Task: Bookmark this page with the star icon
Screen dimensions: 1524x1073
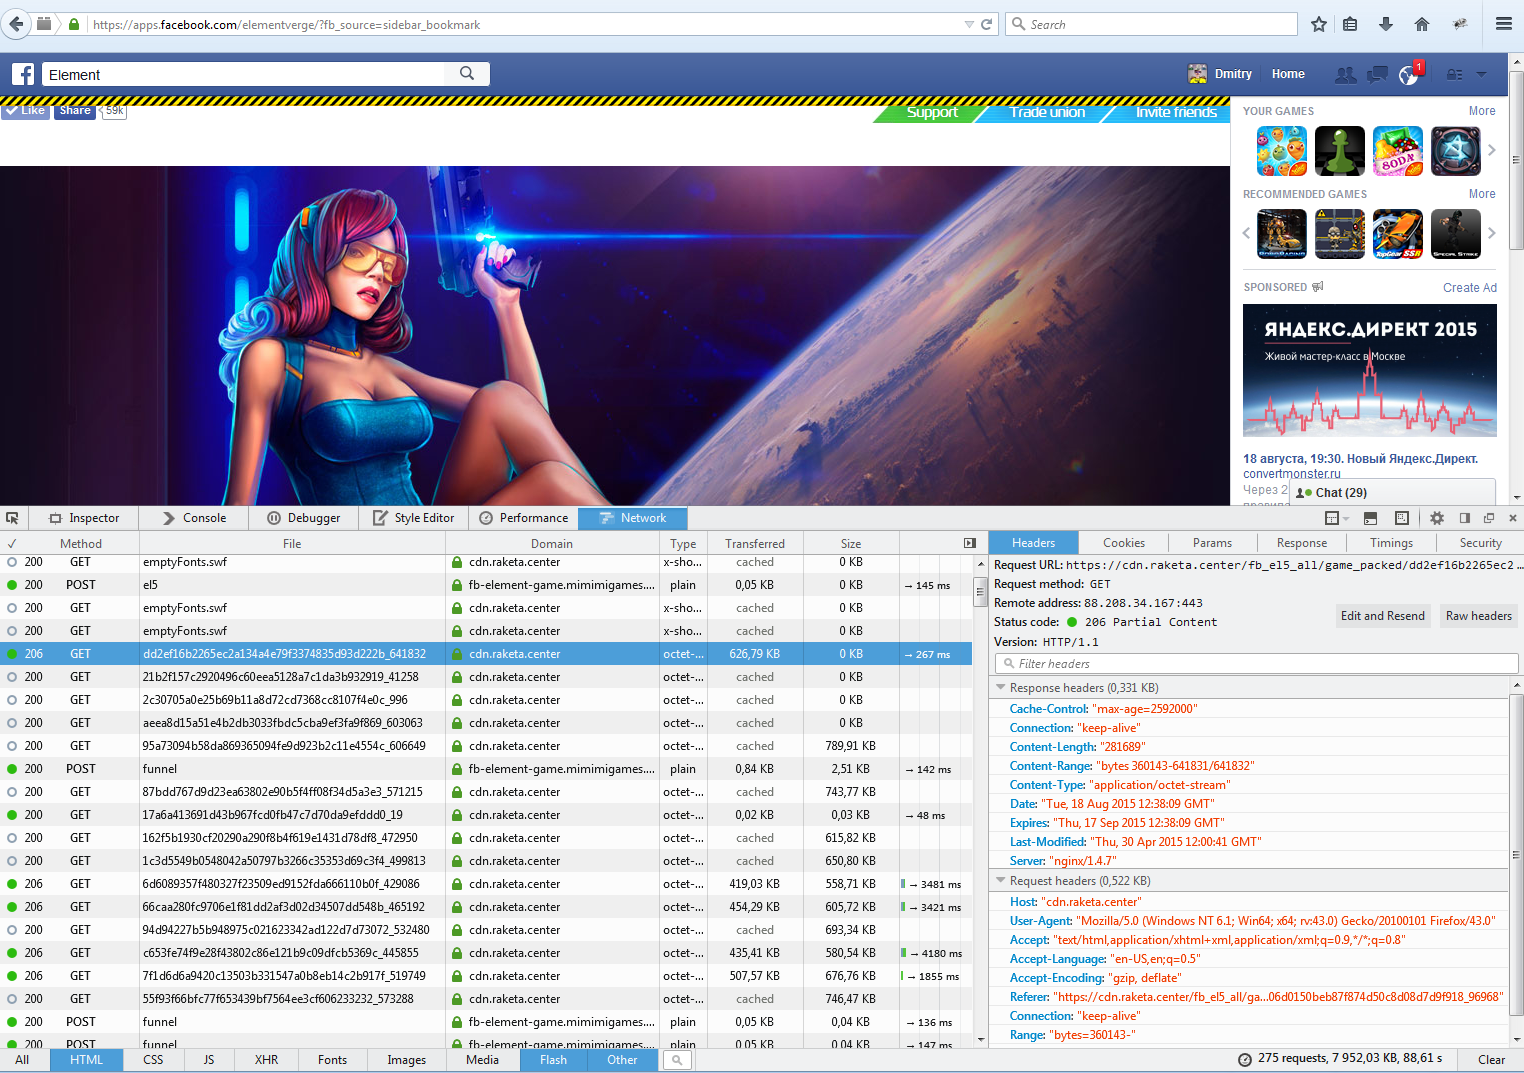Action: [1319, 24]
